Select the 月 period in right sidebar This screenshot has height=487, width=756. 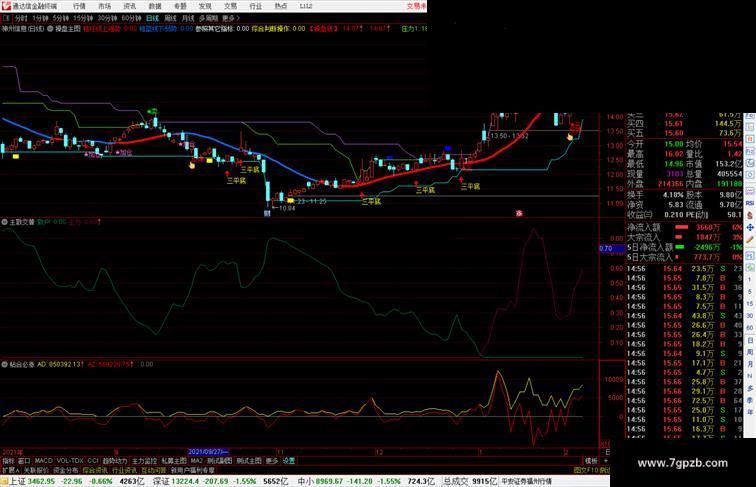pyautogui.click(x=750, y=365)
